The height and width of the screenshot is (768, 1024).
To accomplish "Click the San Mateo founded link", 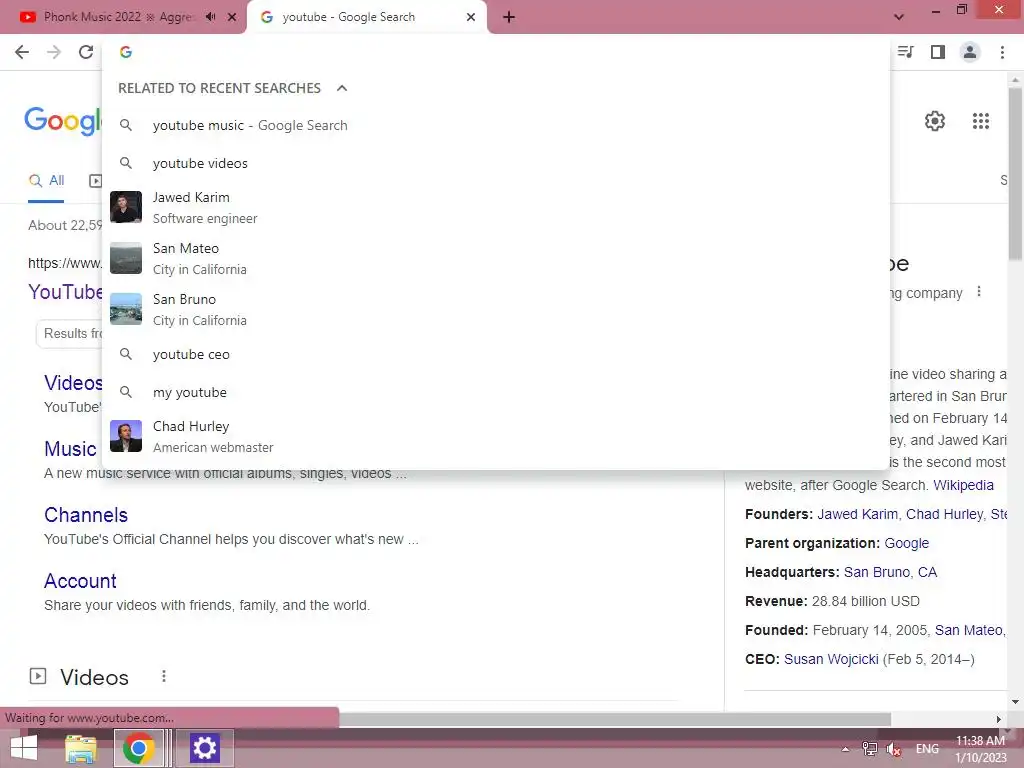I will 968,631.
